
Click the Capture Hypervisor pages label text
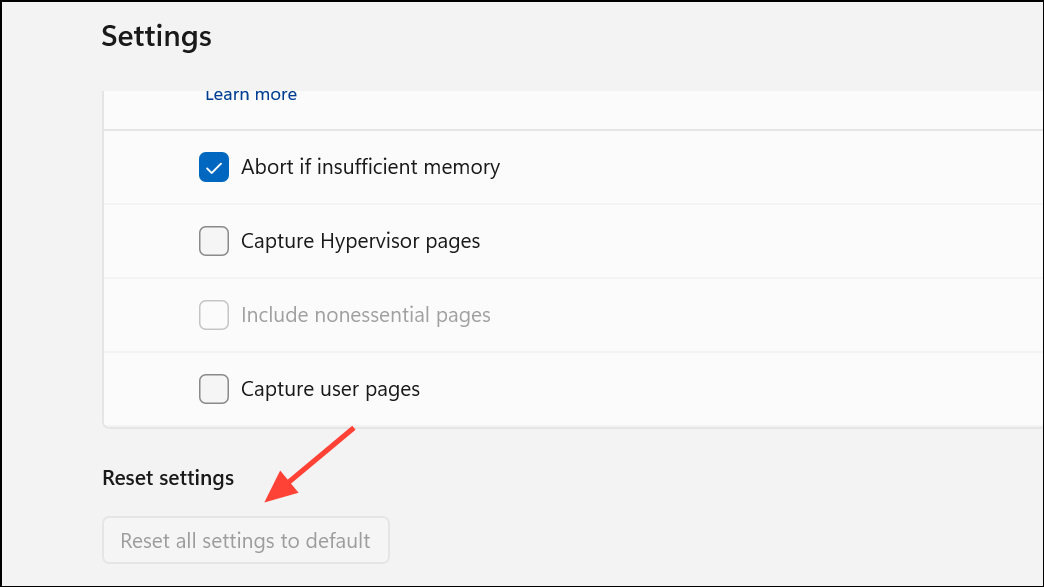pos(360,241)
